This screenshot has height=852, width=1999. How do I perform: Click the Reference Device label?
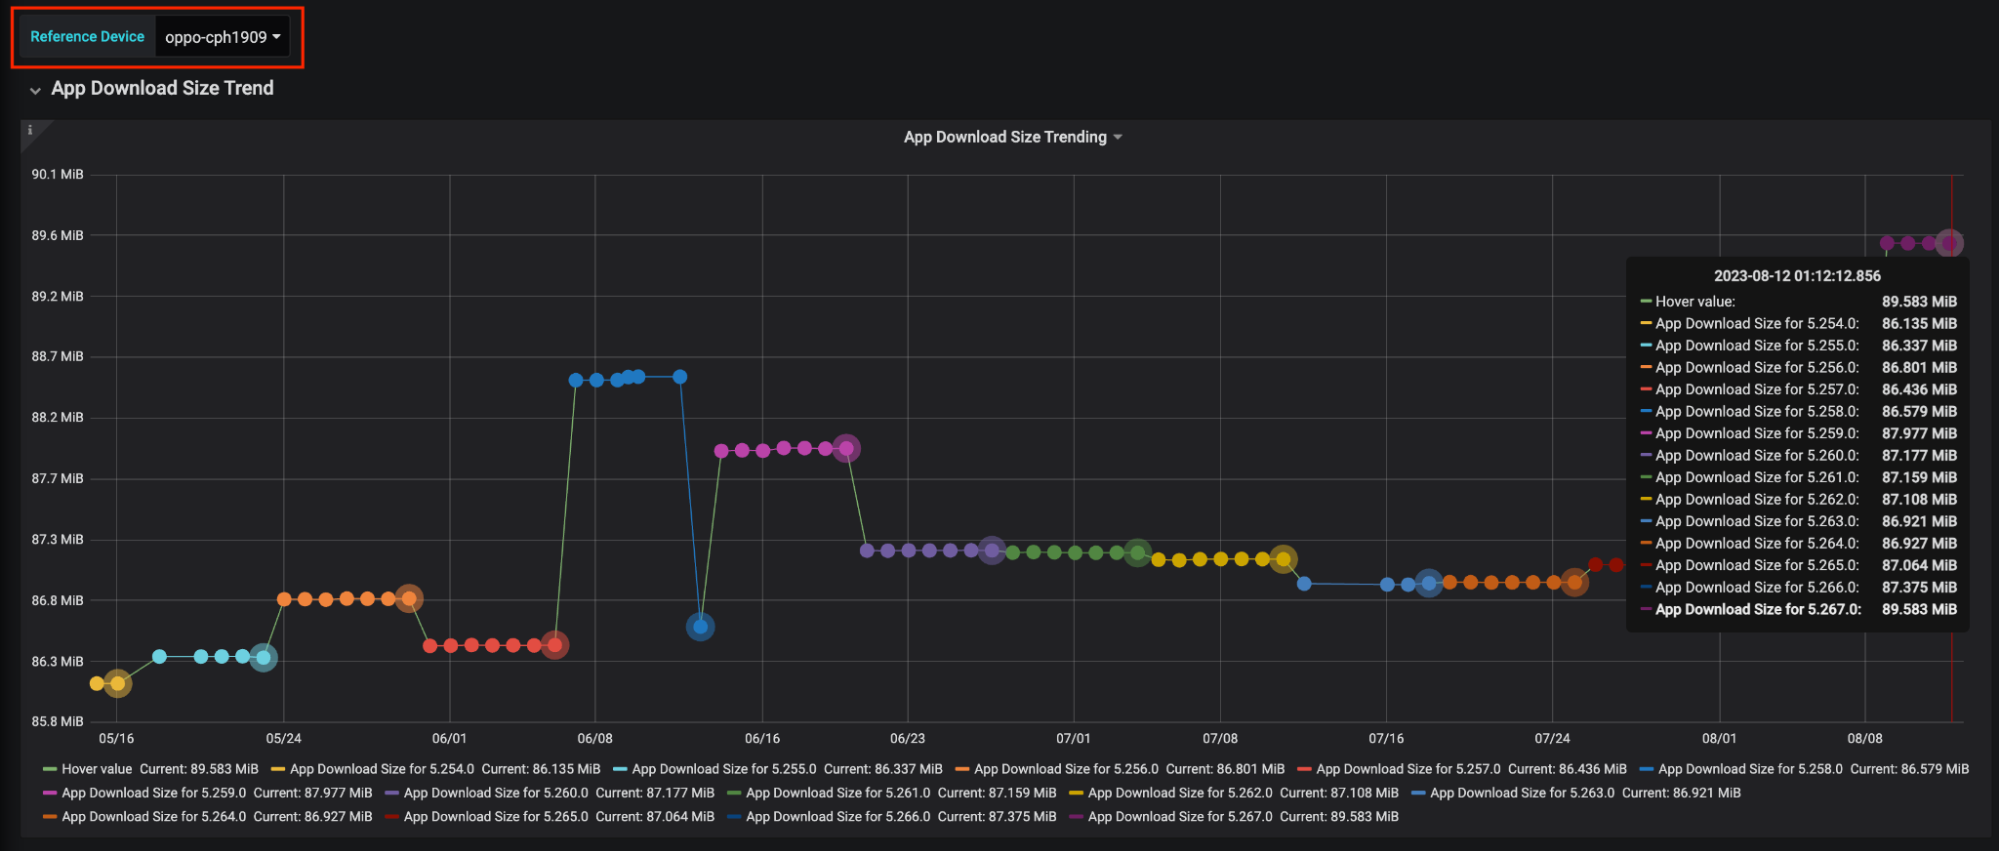coord(87,37)
